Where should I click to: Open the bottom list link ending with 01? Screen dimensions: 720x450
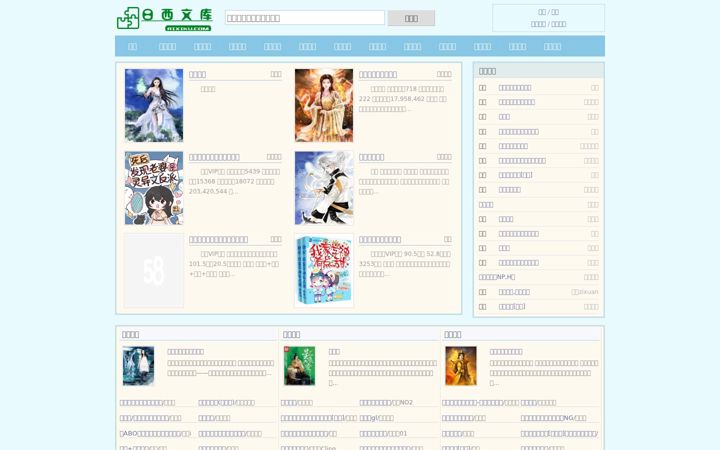383,433
